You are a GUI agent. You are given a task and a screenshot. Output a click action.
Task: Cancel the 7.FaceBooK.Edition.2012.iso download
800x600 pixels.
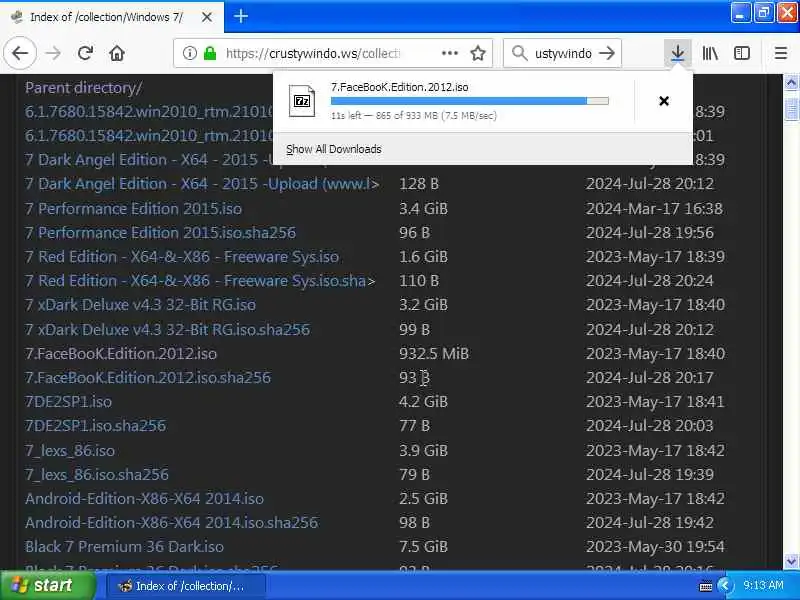pyautogui.click(x=664, y=101)
